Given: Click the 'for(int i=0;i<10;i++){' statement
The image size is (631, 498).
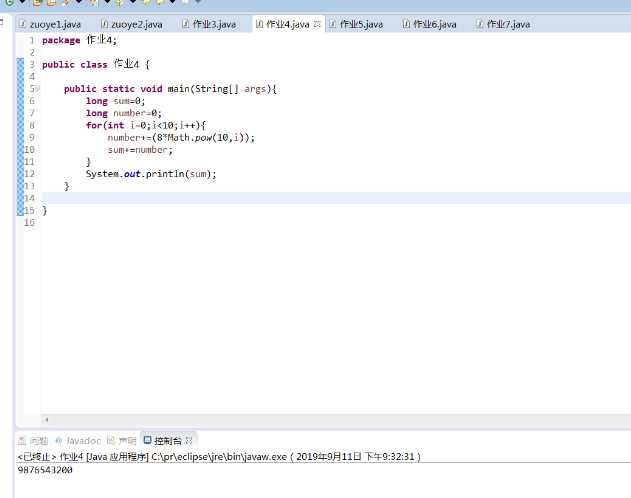Looking at the screenshot, I should 146,125.
